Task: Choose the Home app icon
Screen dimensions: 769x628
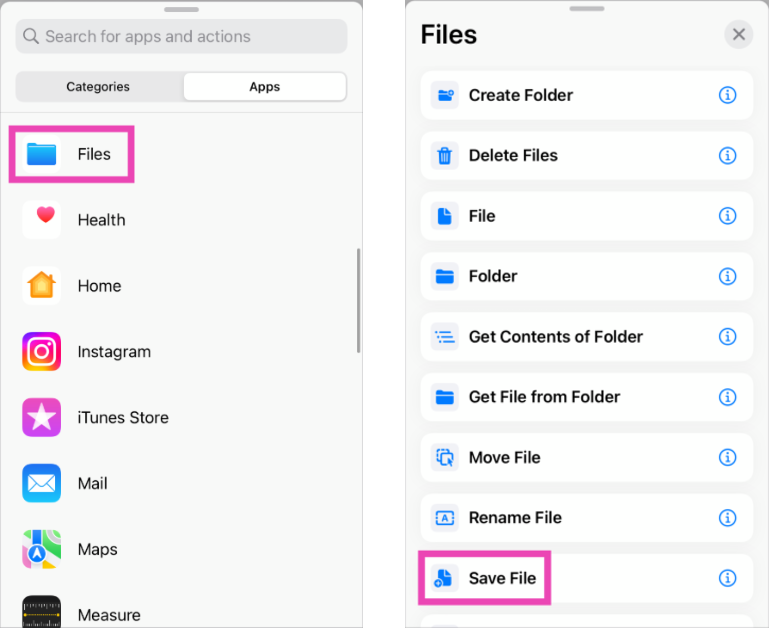Action: point(42,286)
